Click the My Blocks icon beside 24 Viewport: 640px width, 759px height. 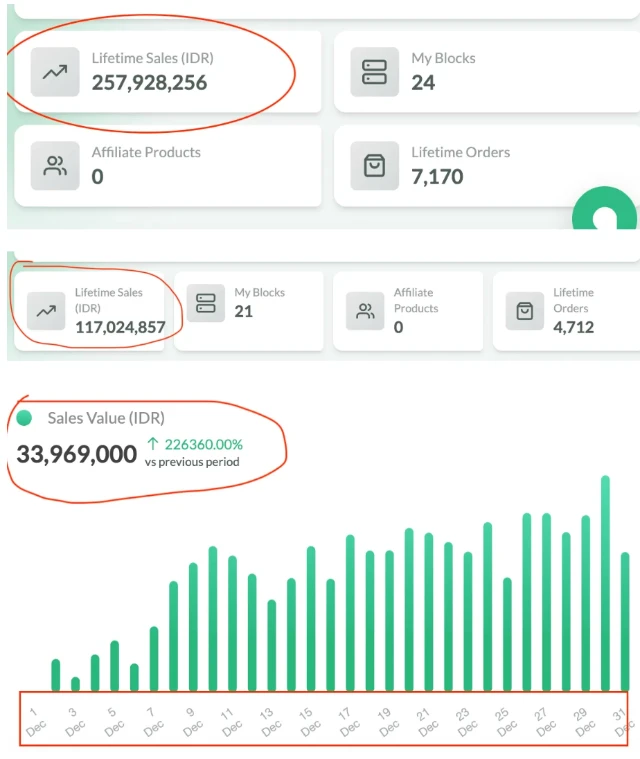[x=374, y=72]
